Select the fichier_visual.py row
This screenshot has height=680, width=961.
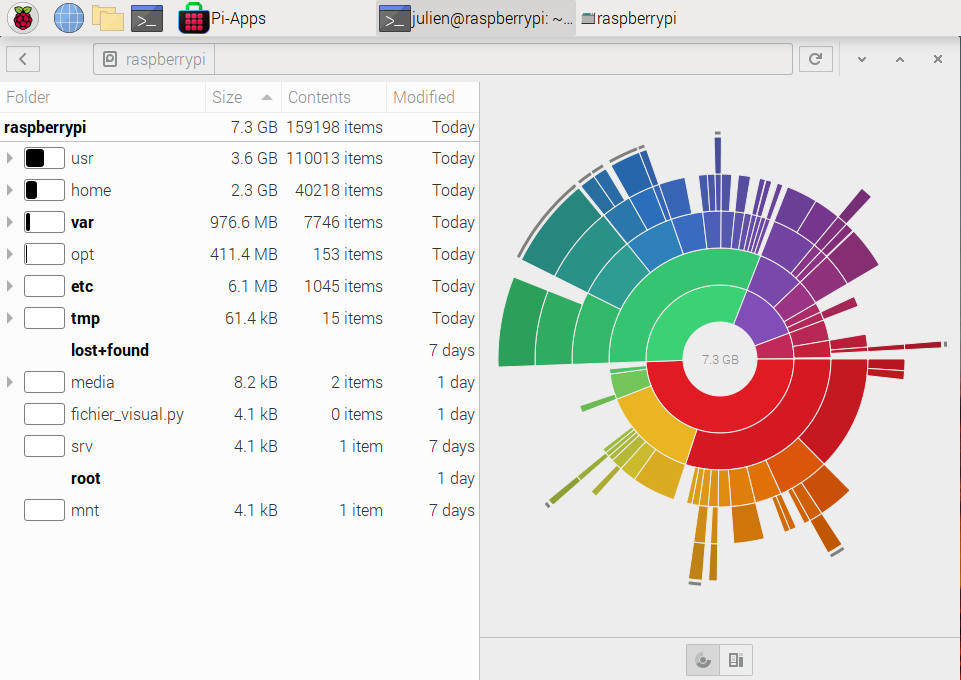[x=127, y=414]
